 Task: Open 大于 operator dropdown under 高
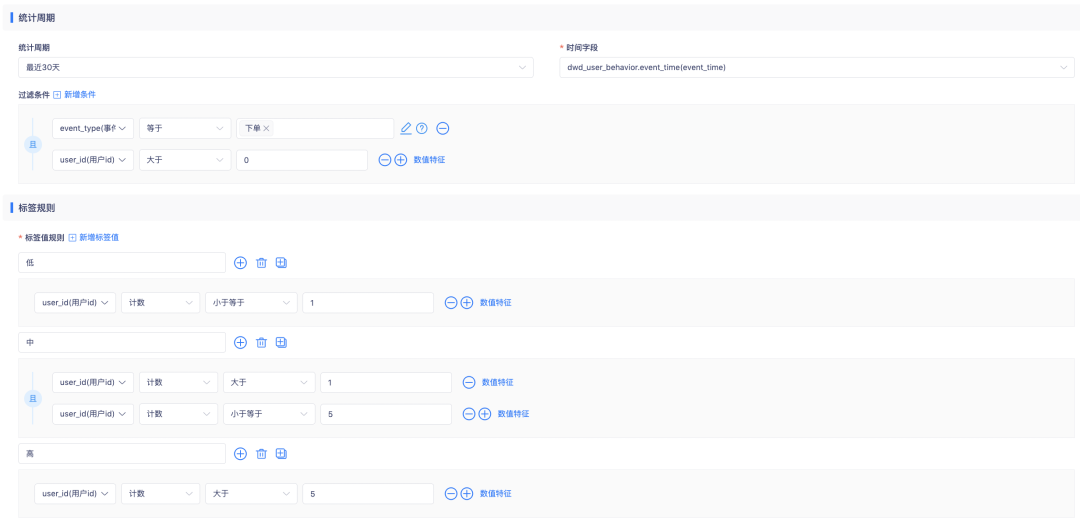(x=251, y=493)
